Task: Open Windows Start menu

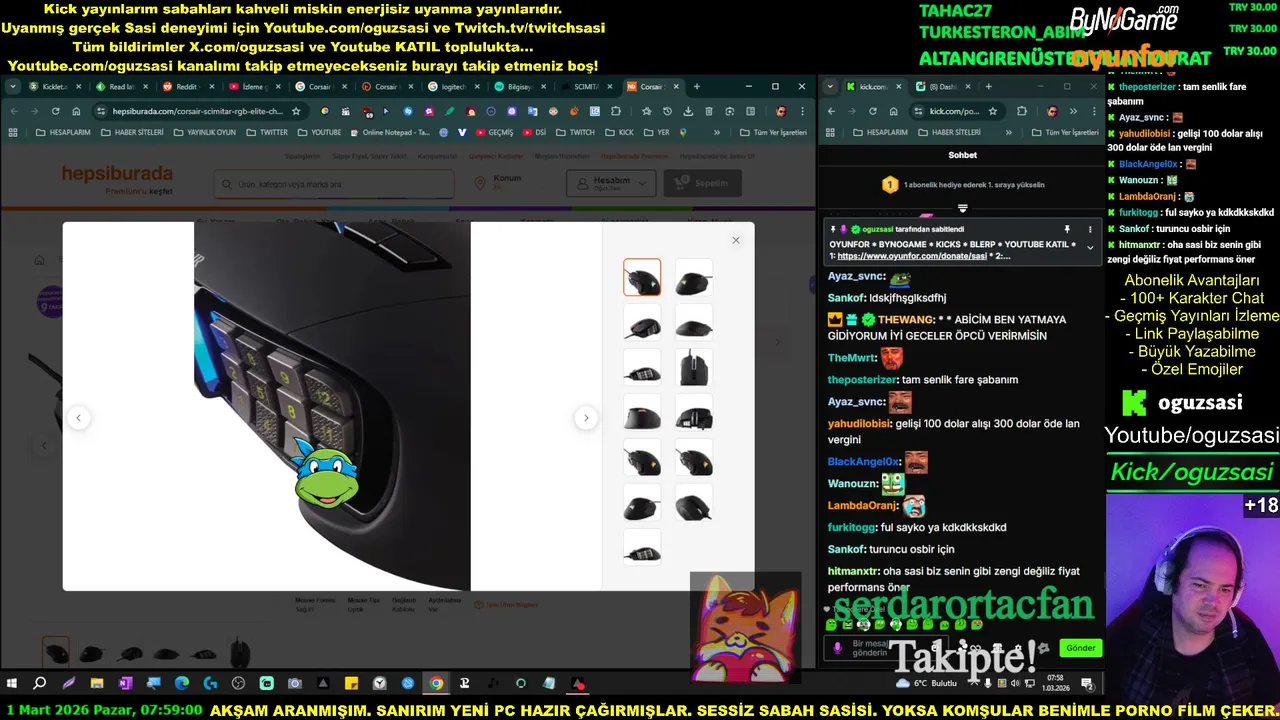Action: (12, 684)
